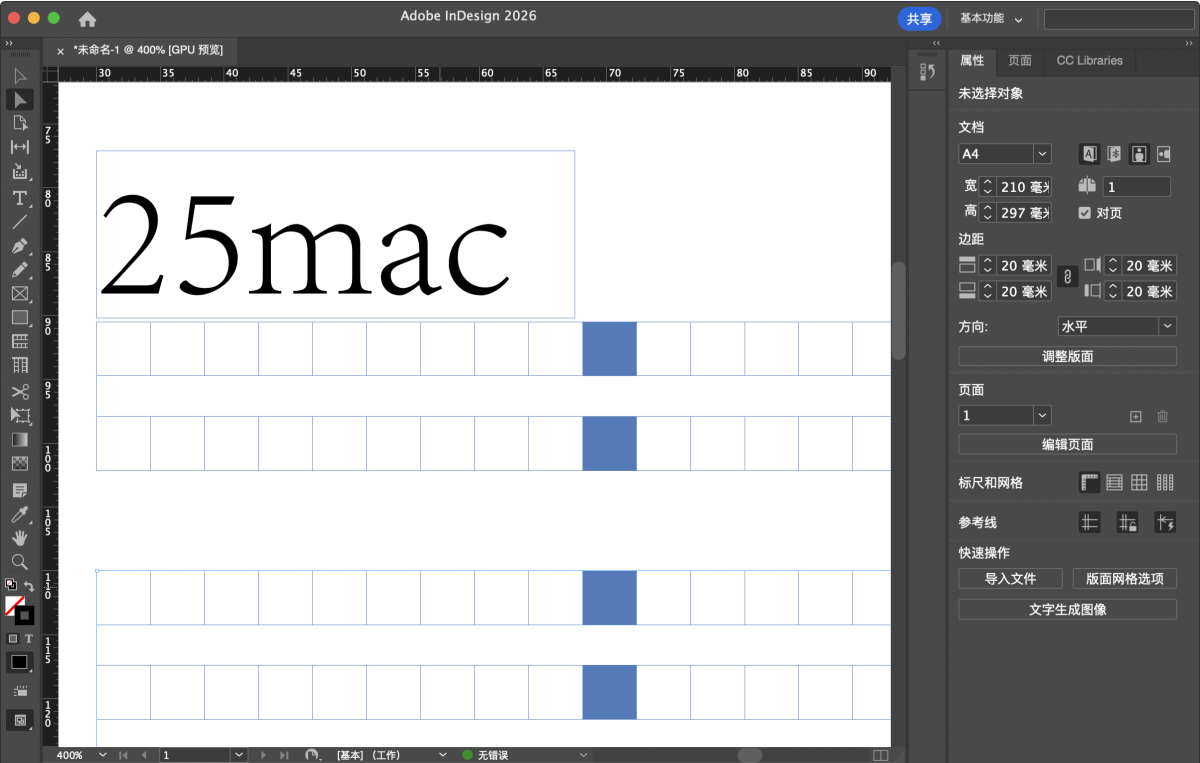Select the Scissors tool

coord(19,391)
